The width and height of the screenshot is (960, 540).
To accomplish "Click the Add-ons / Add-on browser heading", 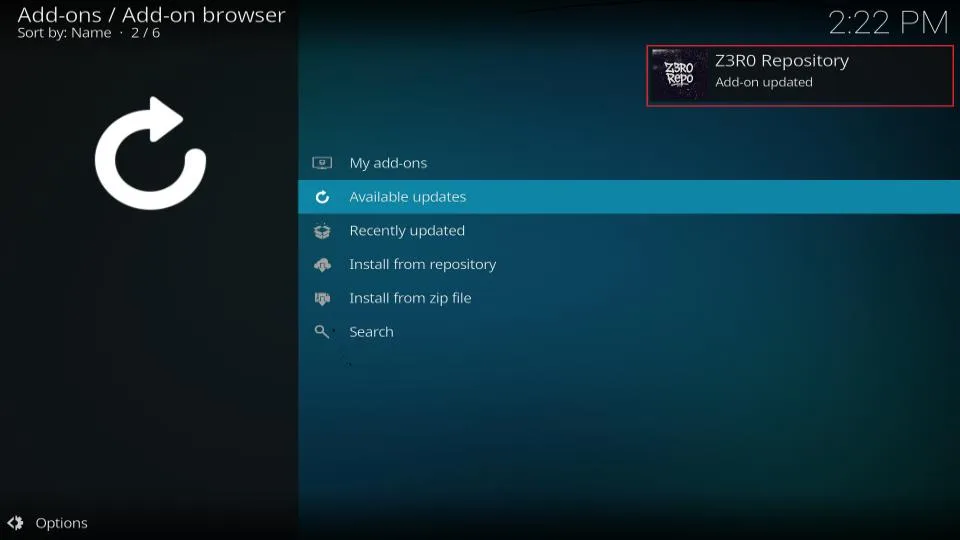I will tap(151, 15).
